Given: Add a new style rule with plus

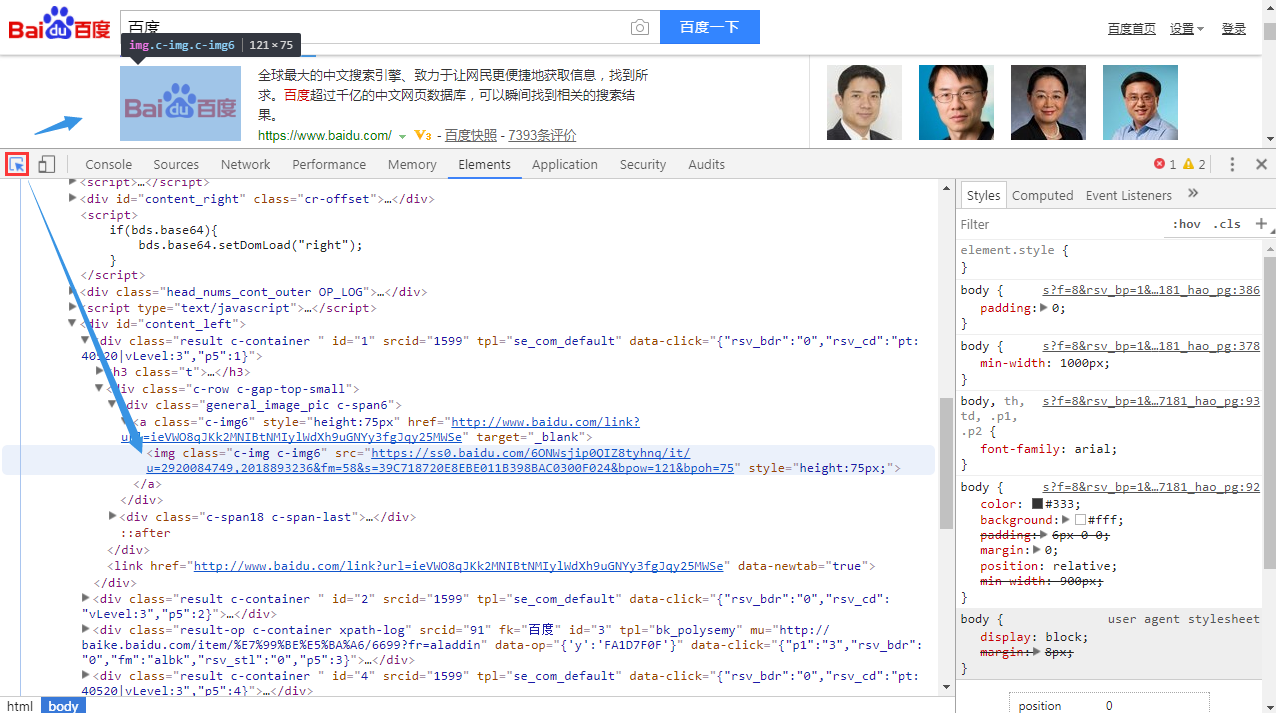Looking at the screenshot, I should point(1261,224).
